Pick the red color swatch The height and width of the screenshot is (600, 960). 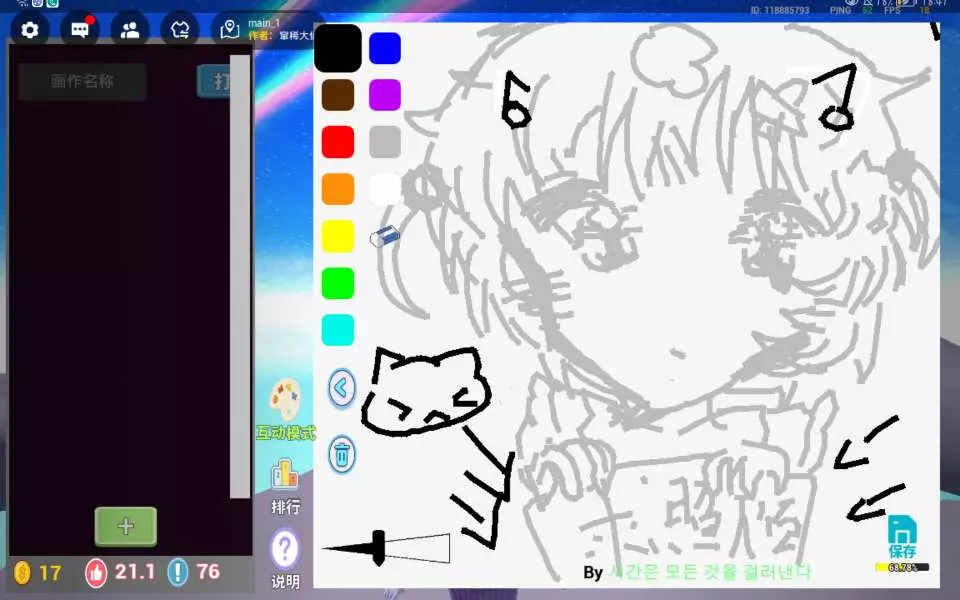click(x=338, y=142)
